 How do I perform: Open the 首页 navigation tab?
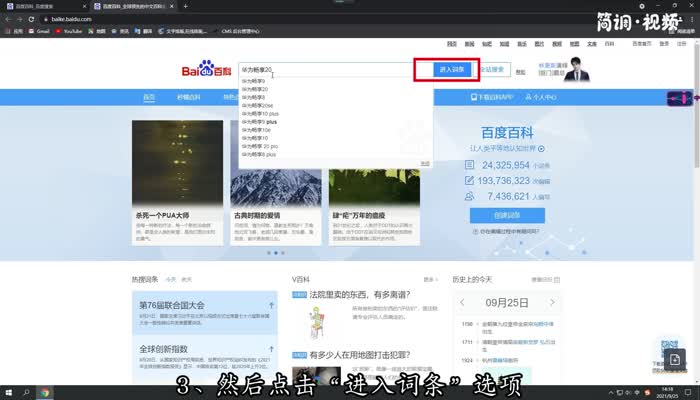[x=149, y=97]
